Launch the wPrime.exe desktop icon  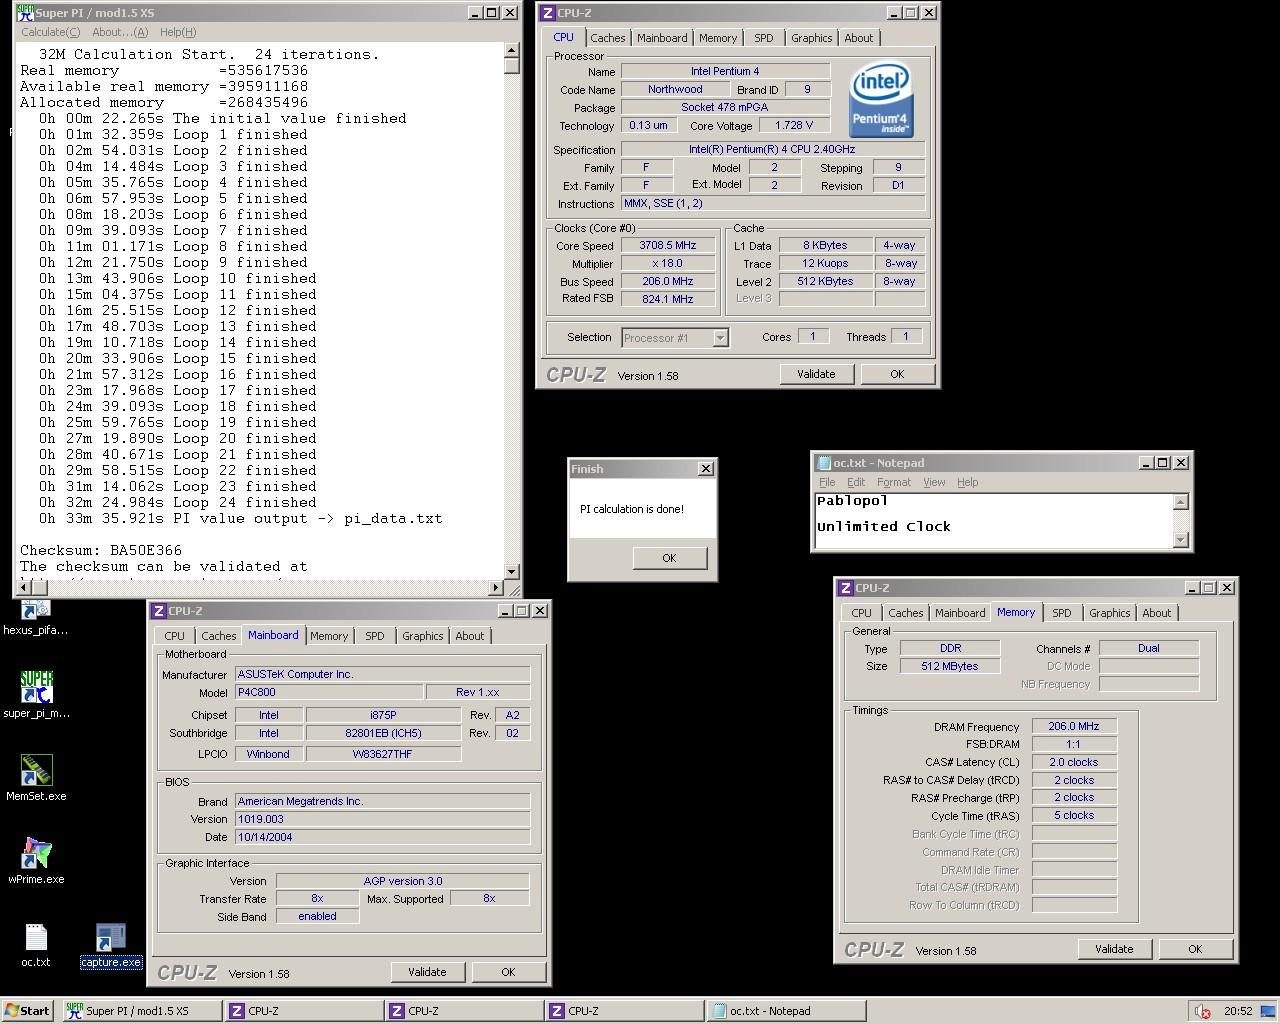pyautogui.click(x=36, y=852)
